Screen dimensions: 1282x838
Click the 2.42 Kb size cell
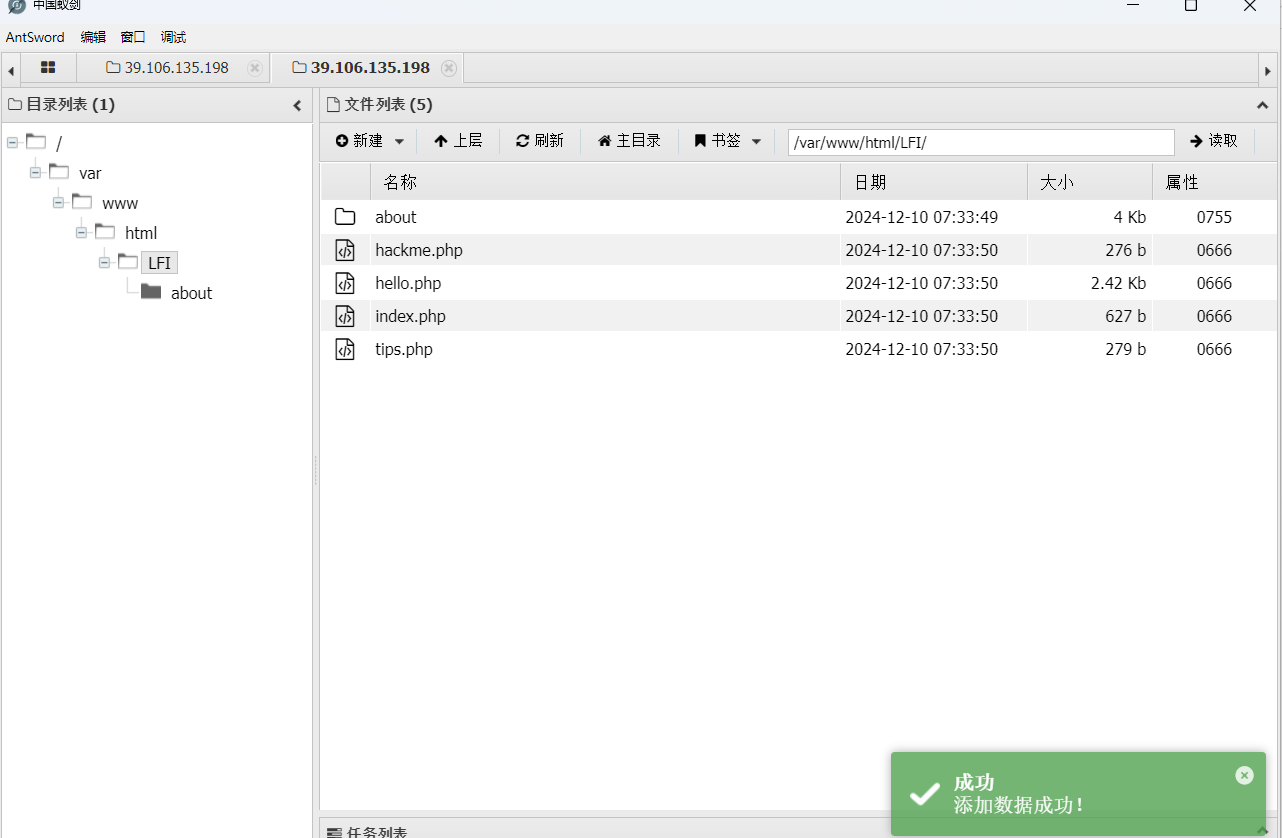pos(1118,283)
